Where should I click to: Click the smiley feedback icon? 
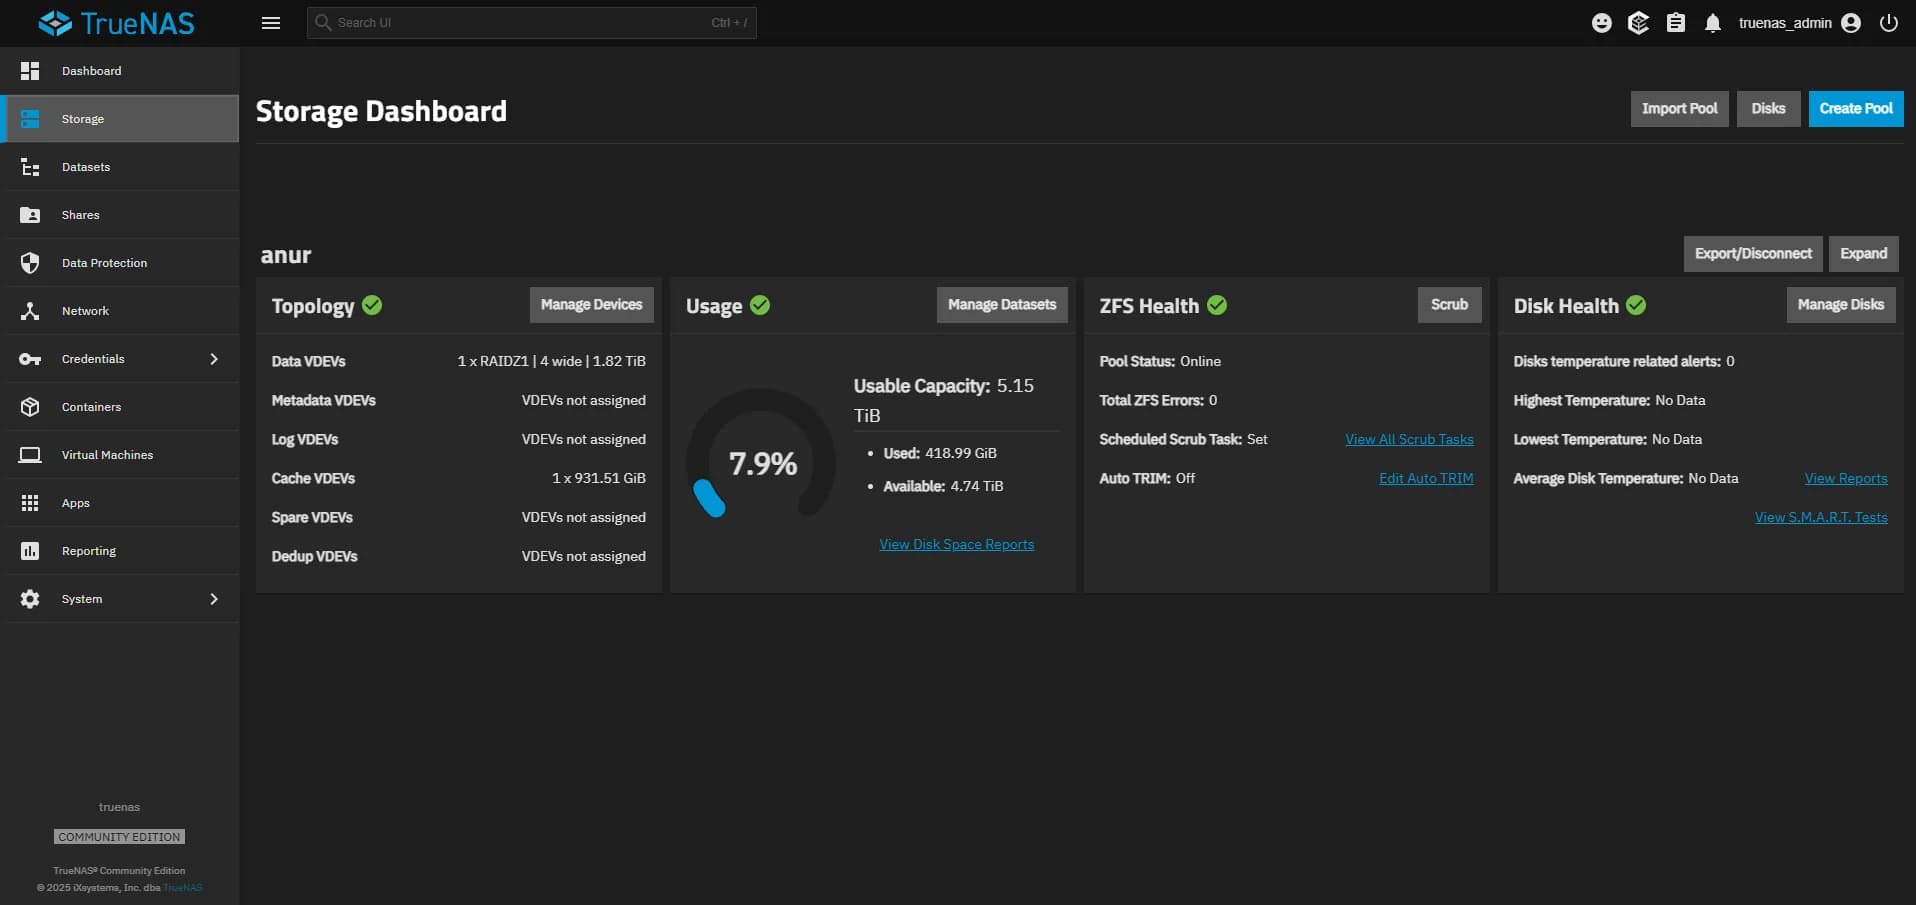[x=1601, y=22]
